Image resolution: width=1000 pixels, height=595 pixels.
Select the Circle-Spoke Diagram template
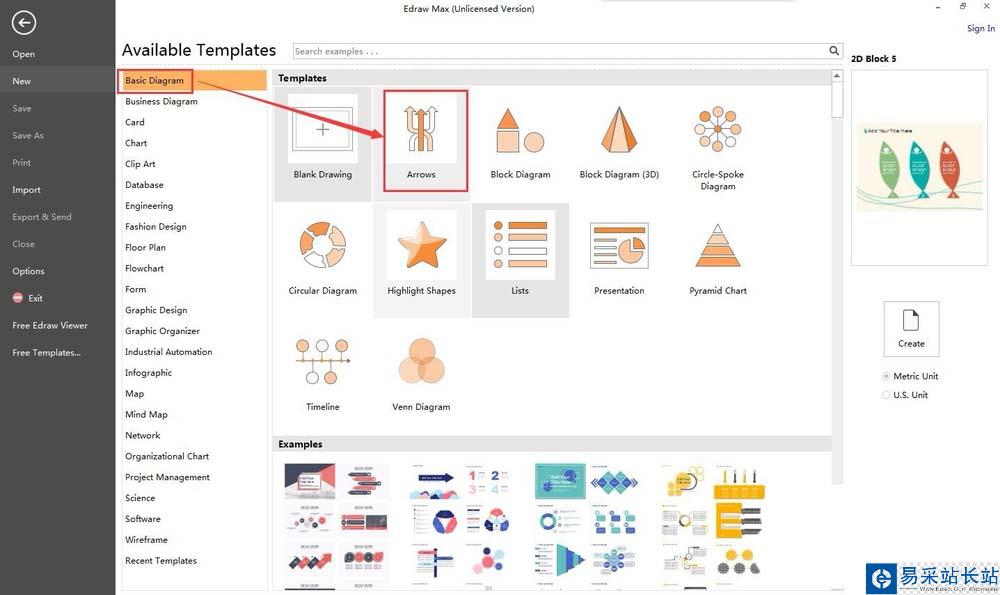click(x=718, y=143)
